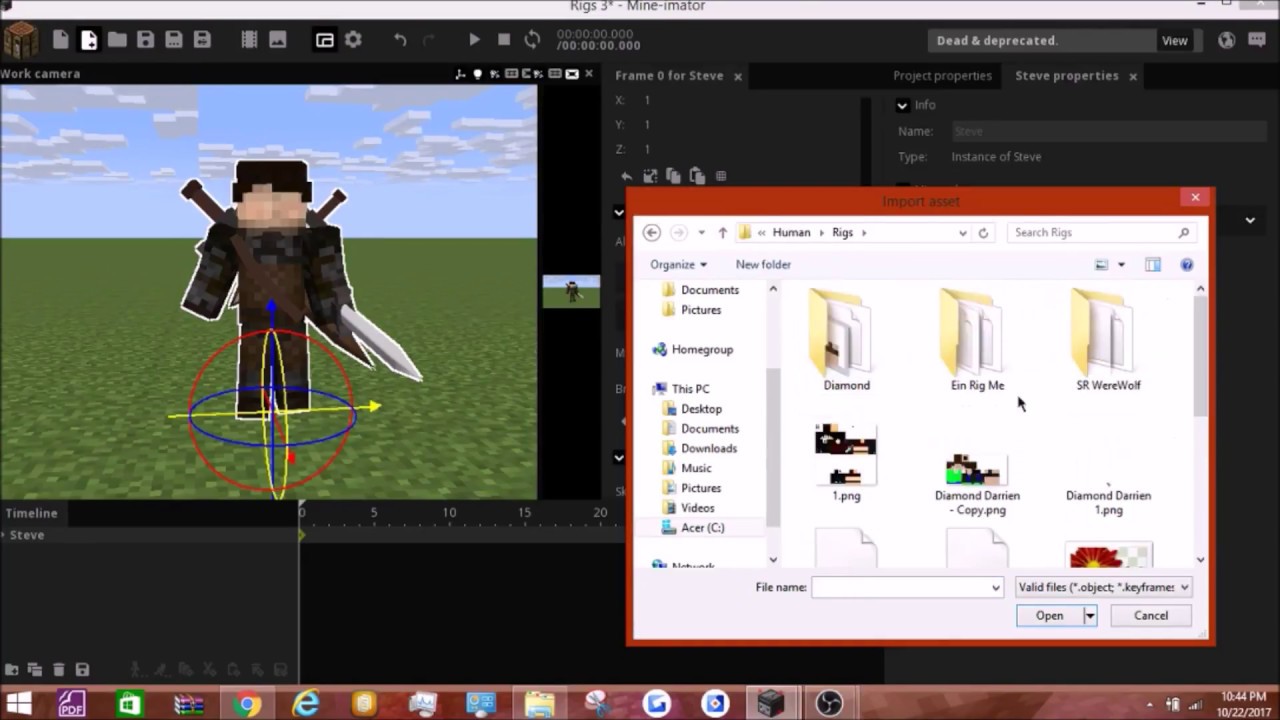Click timeline marker at frame 10
This screenshot has width=1280, height=720.
pyautogui.click(x=449, y=512)
